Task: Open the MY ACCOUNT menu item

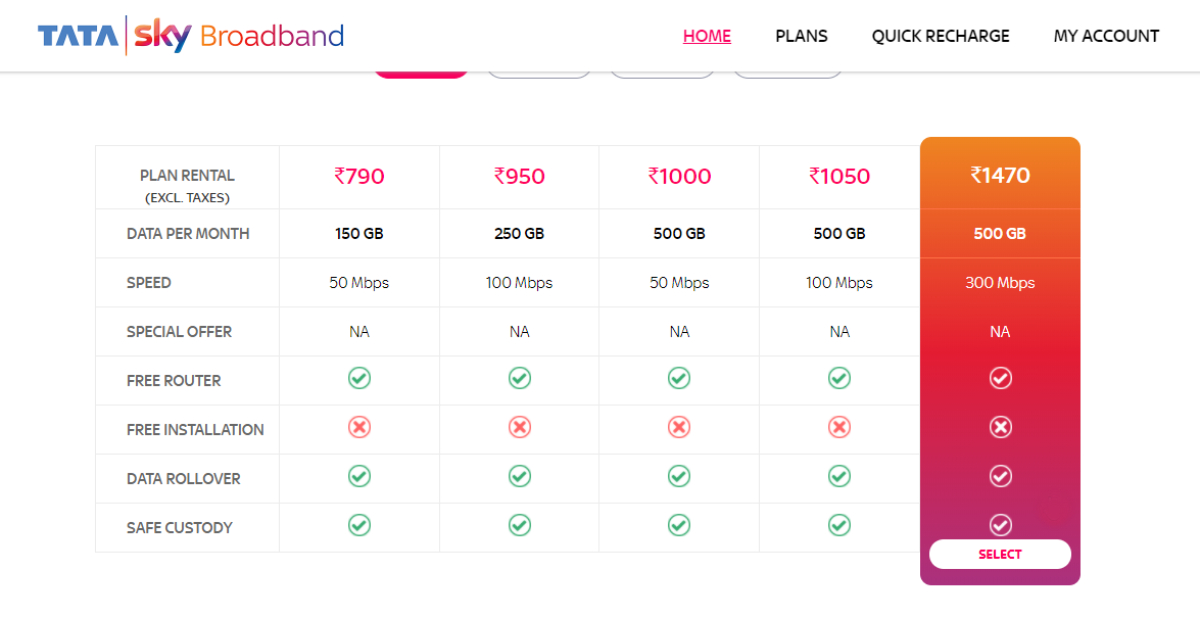Action: [x=1106, y=36]
